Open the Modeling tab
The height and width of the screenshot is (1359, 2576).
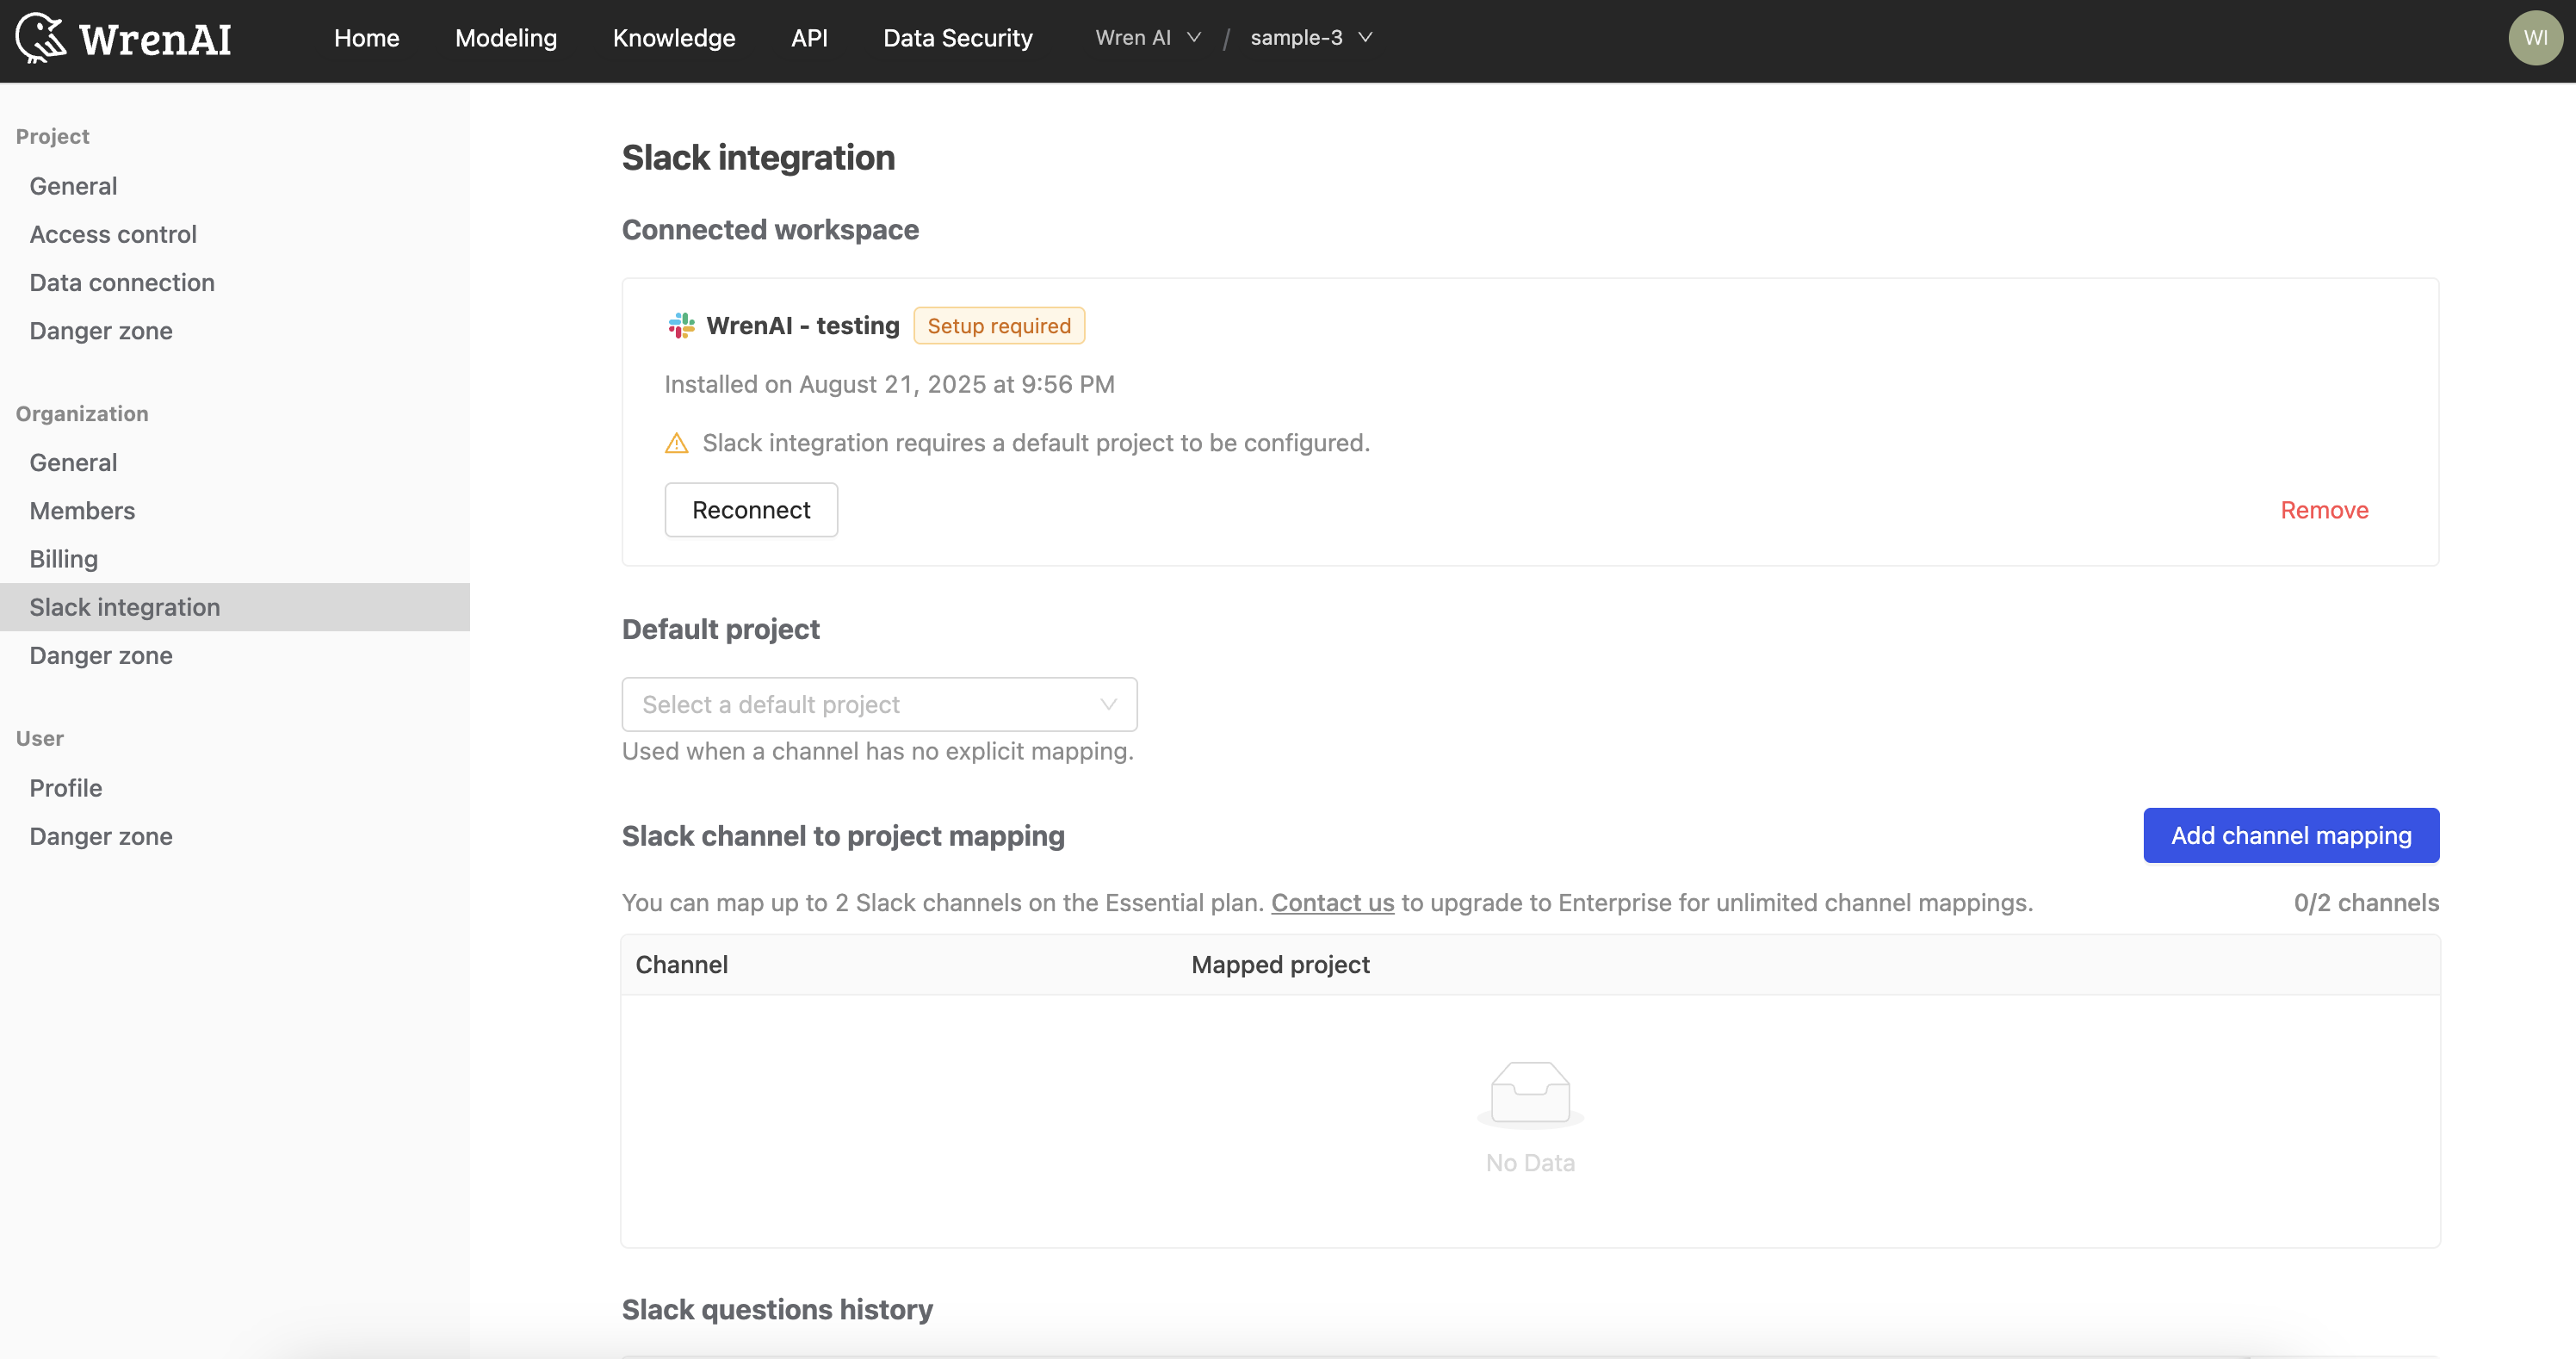(x=506, y=38)
